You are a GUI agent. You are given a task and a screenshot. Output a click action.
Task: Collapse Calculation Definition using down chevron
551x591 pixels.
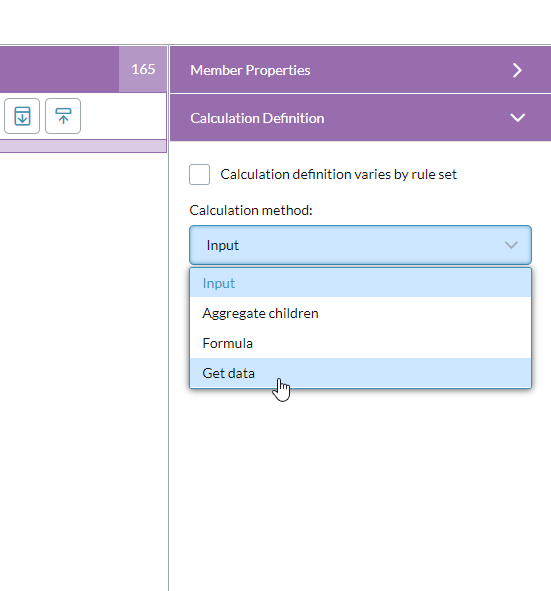click(x=517, y=118)
